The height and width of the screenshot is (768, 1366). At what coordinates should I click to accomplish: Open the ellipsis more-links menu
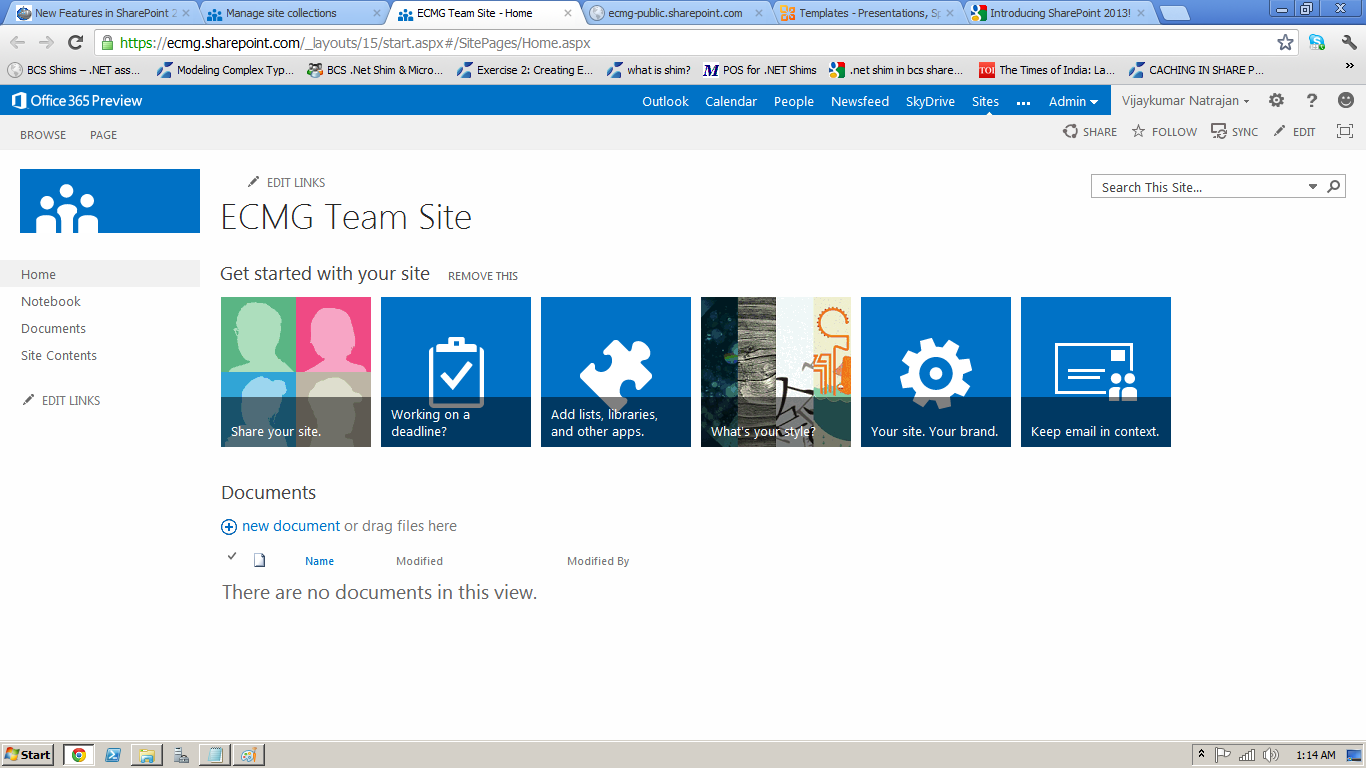[x=1023, y=102]
